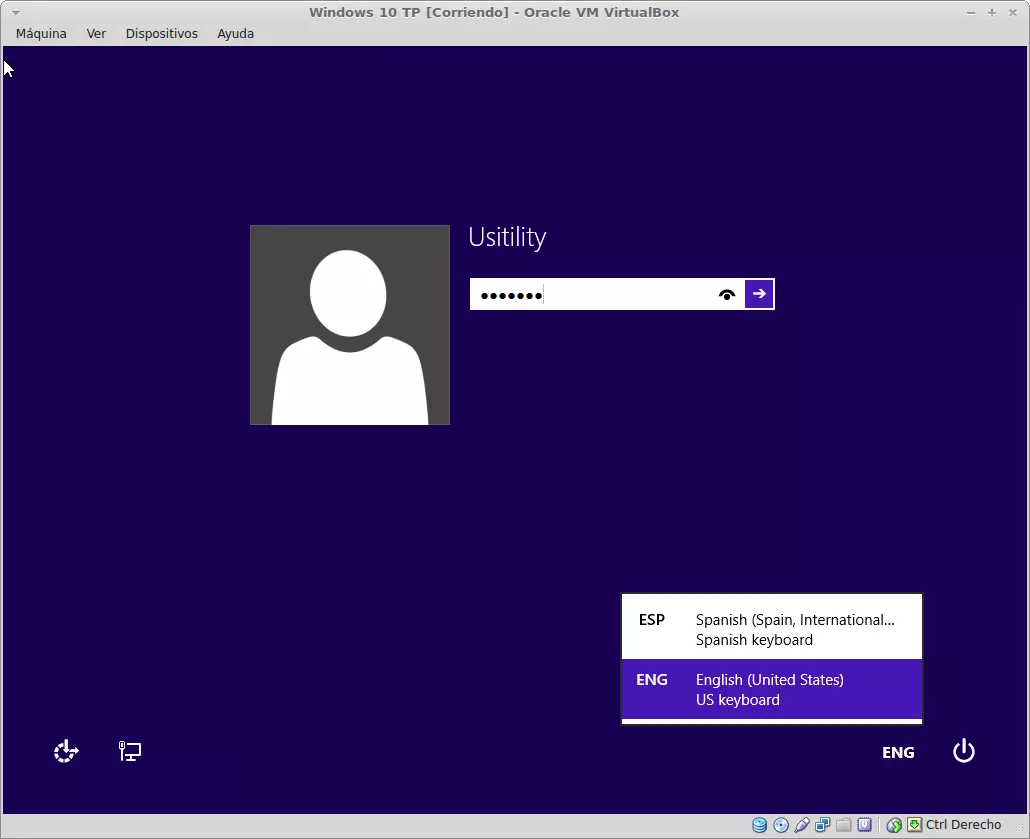
Task: Click the network adapters icon in status bar
Action: [x=823, y=825]
